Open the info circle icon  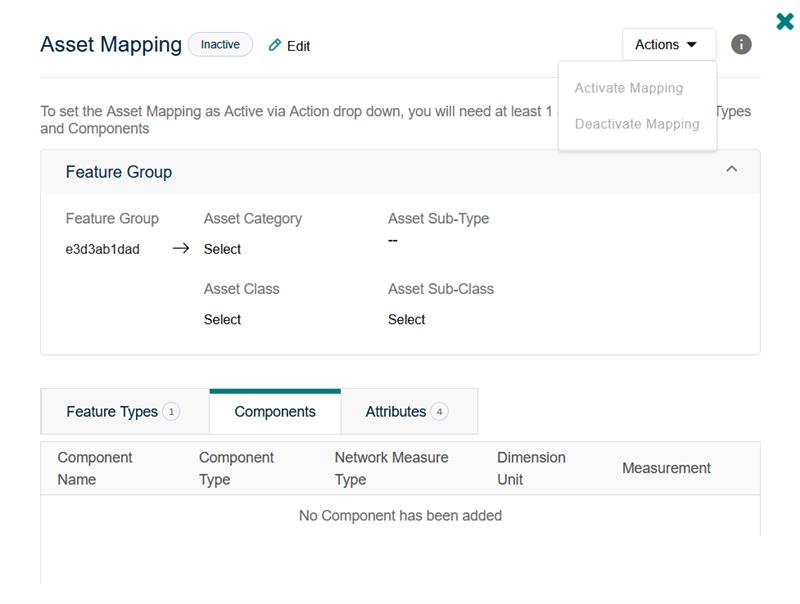coord(741,44)
